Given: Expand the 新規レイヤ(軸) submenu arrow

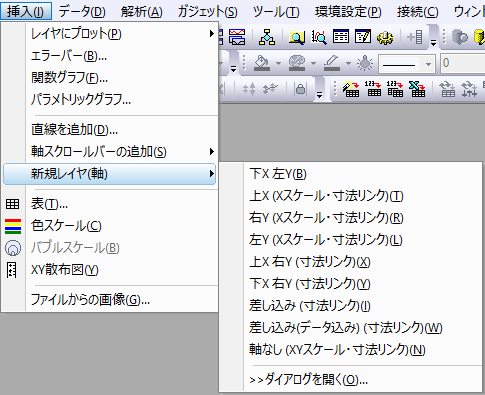Looking at the screenshot, I should pos(211,173).
